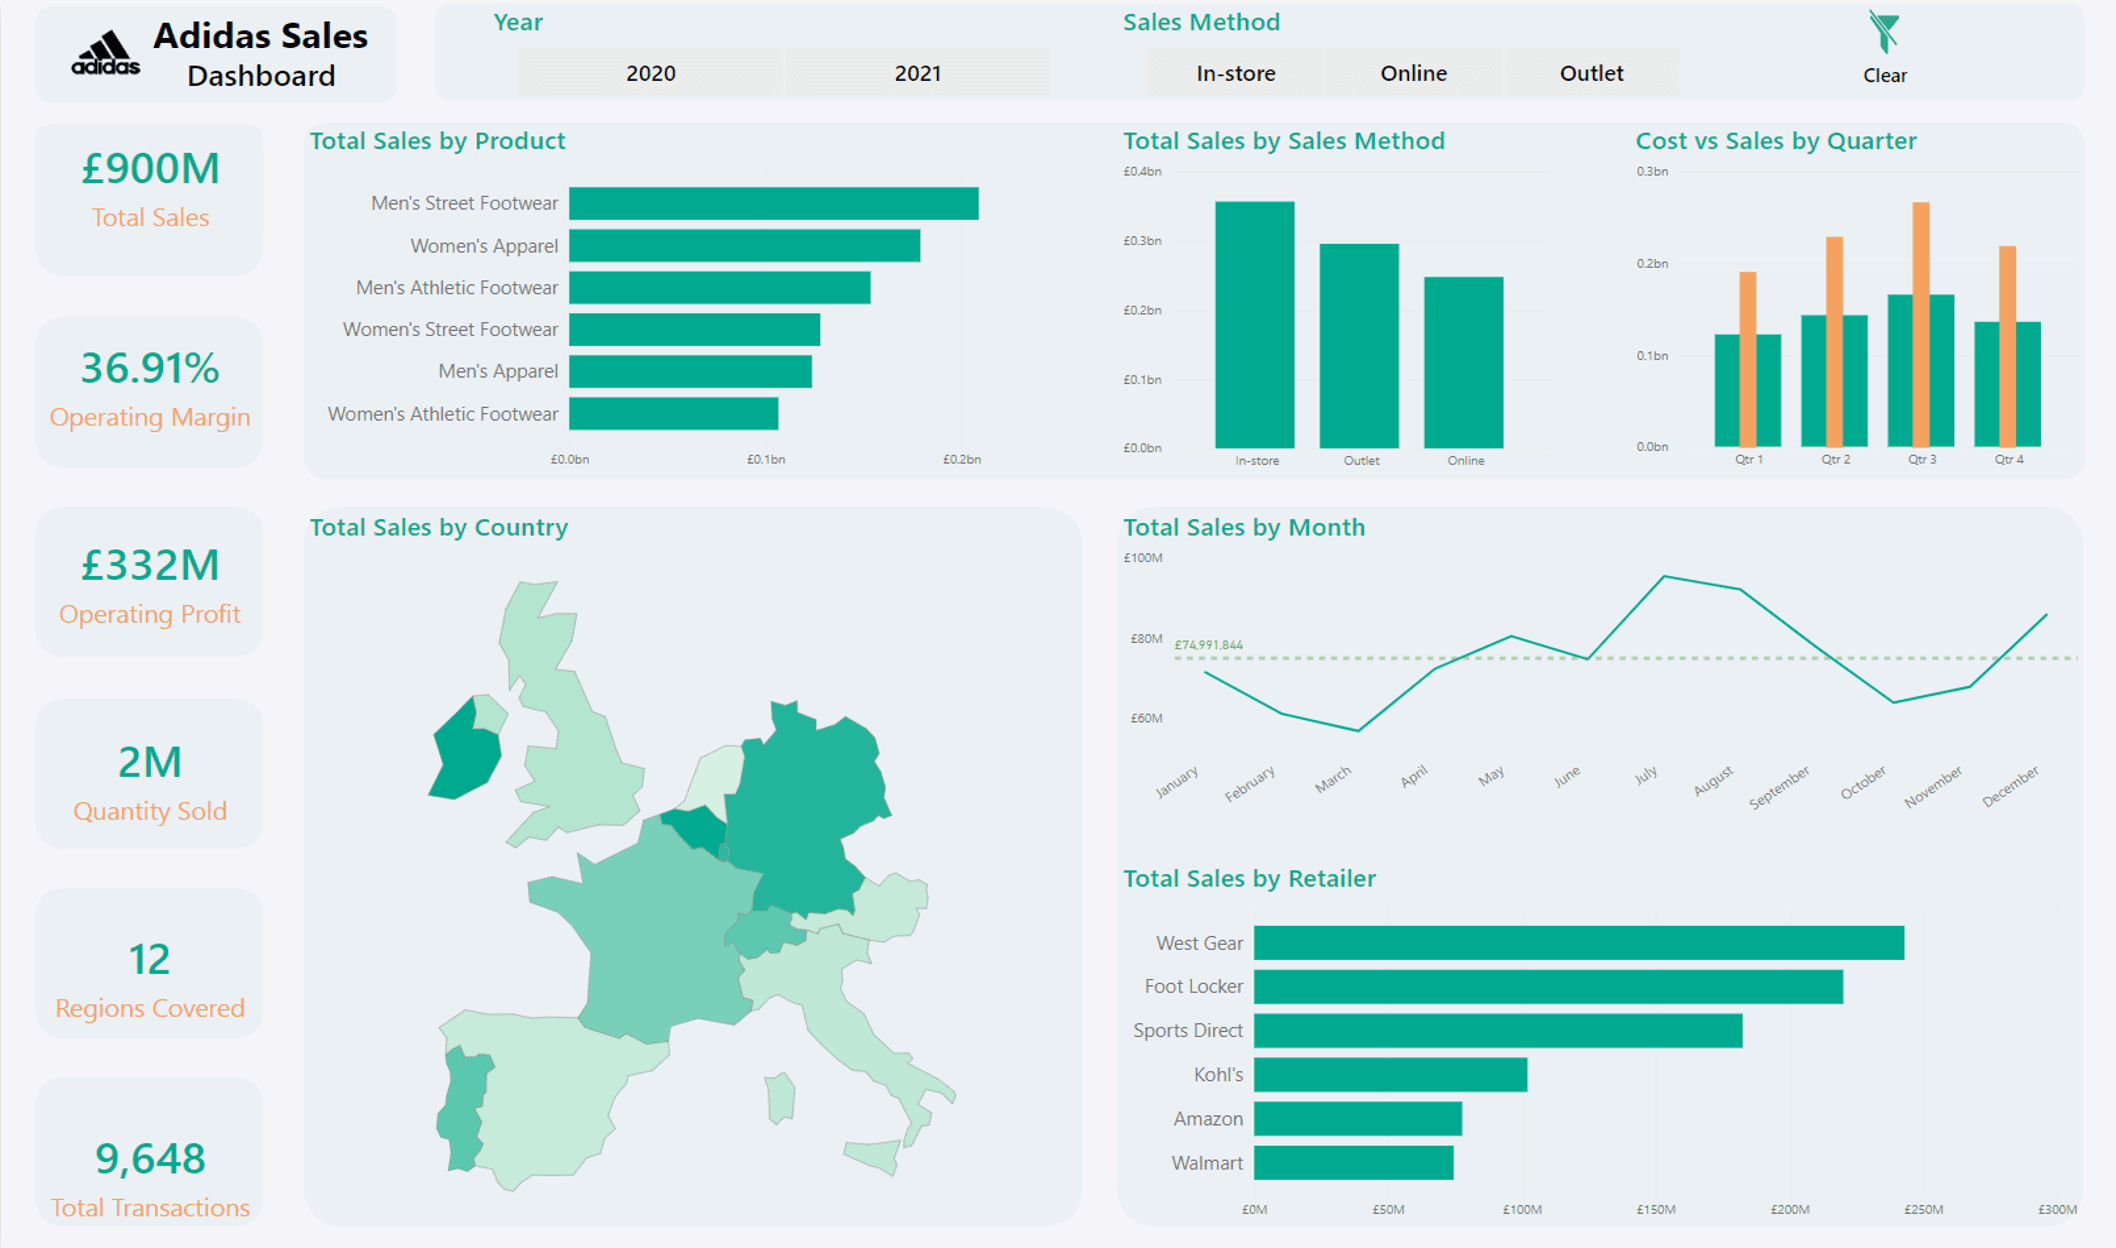Pick the Women's Athletic Footwear bar
Screen dimensions: 2116x1248
pyautogui.click(x=674, y=414)
